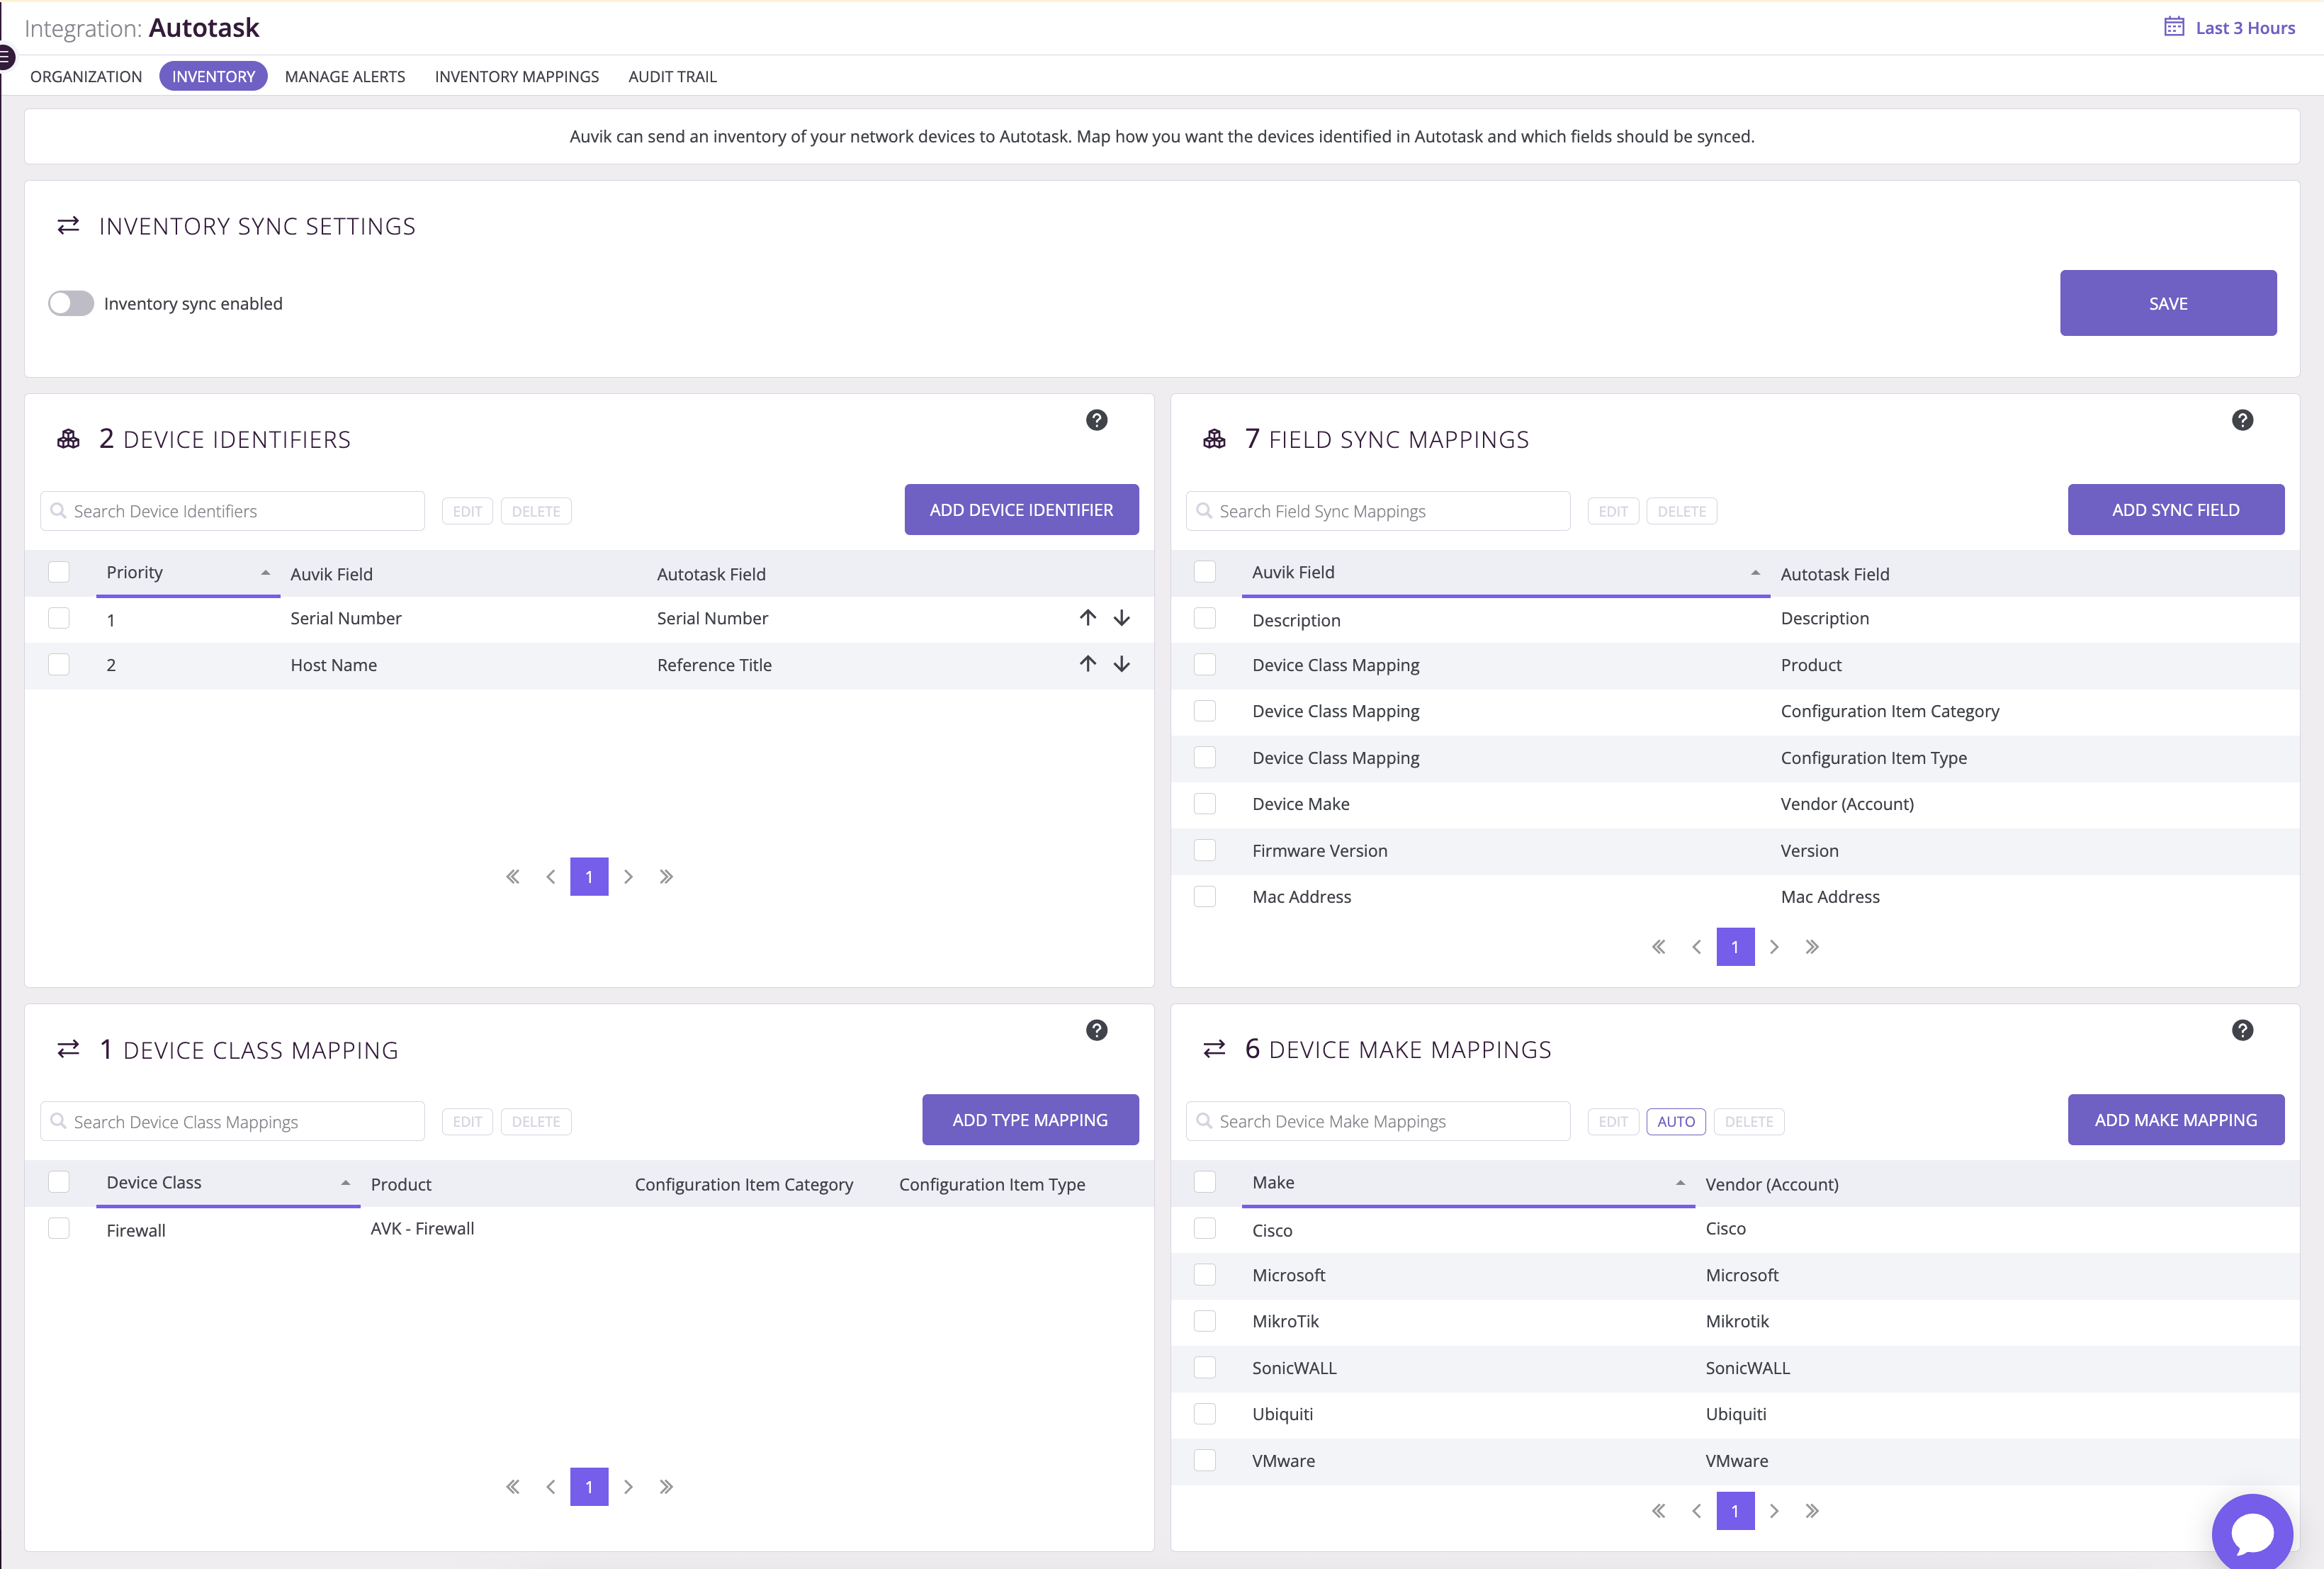2324x1569 pixels.
Task: Select the Cisco make mapping checkbox
Action: [x=1205, y=1228]
